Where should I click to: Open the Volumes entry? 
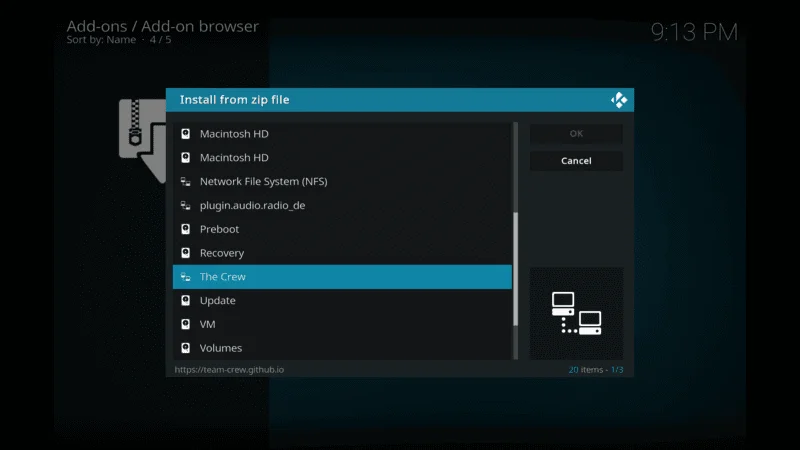tap(342, 348)
